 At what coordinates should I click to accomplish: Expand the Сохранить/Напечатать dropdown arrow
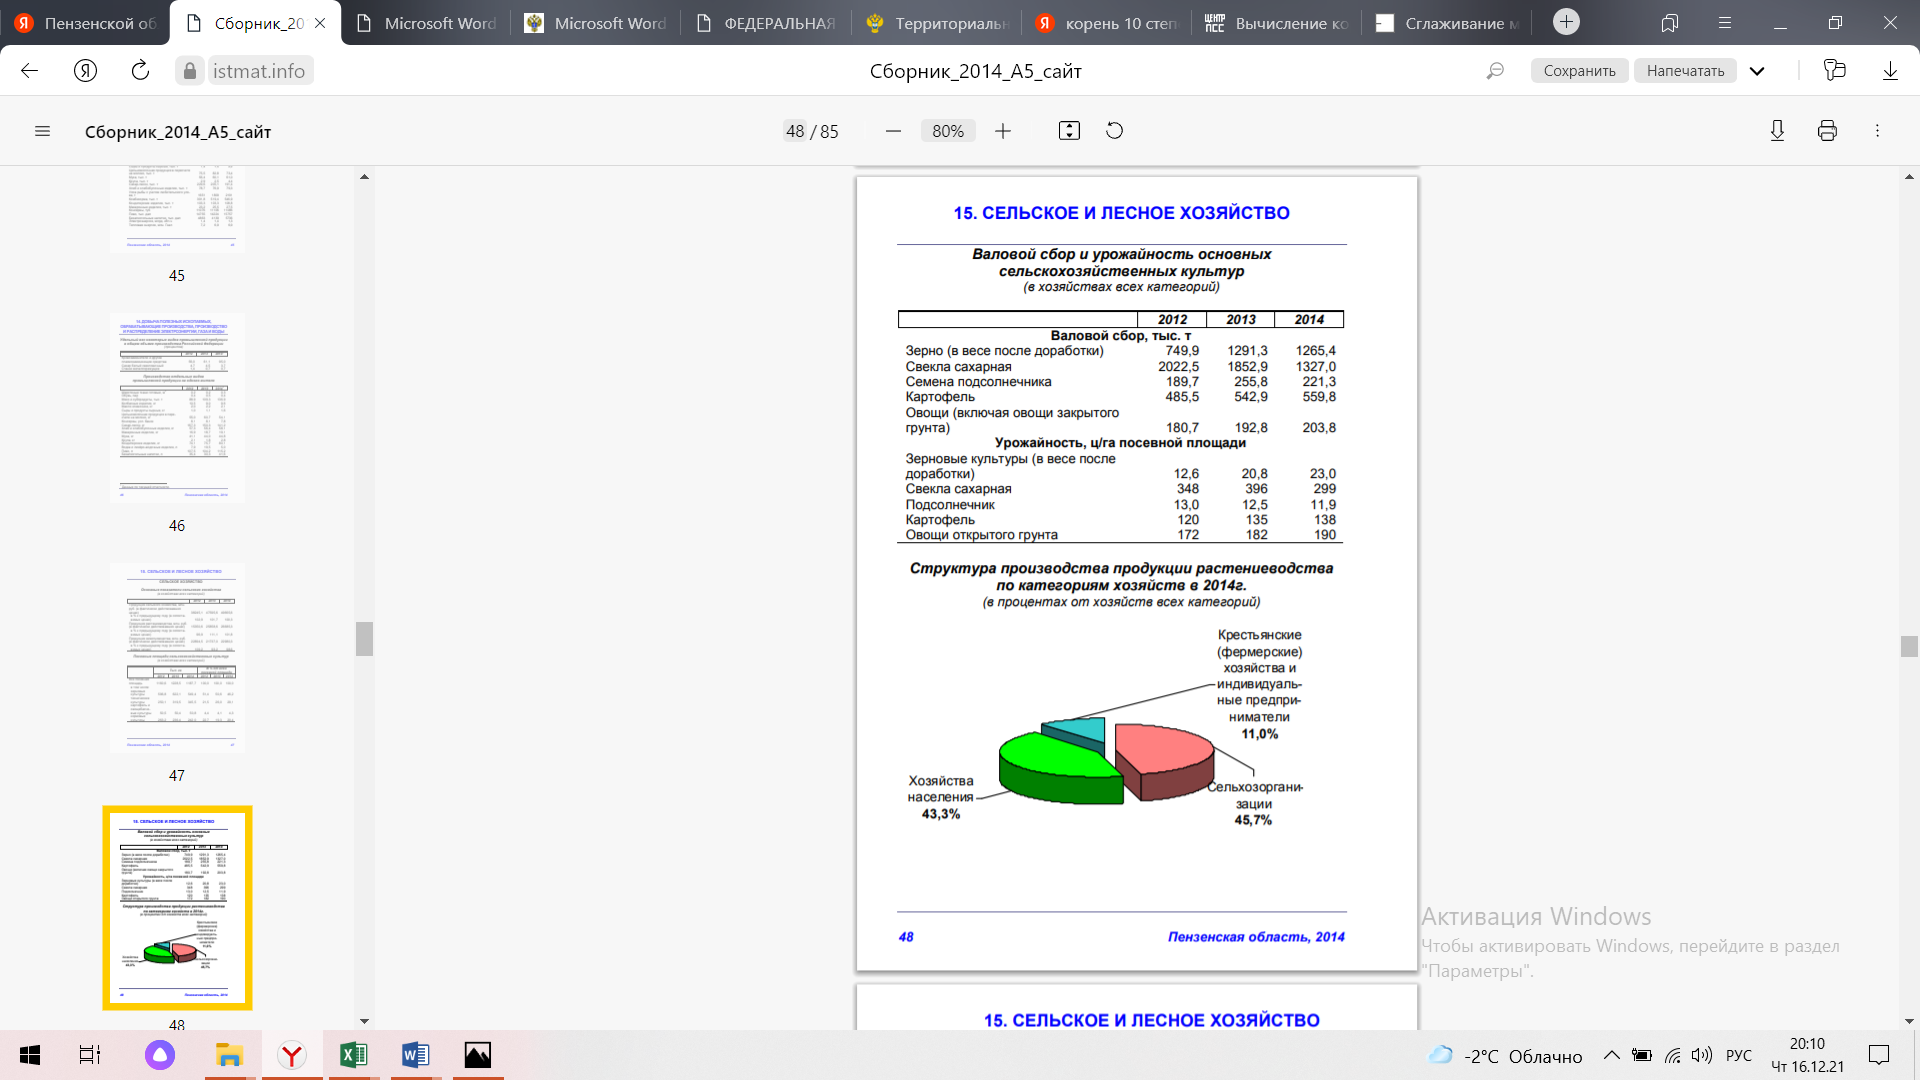tap(1757, 71)
